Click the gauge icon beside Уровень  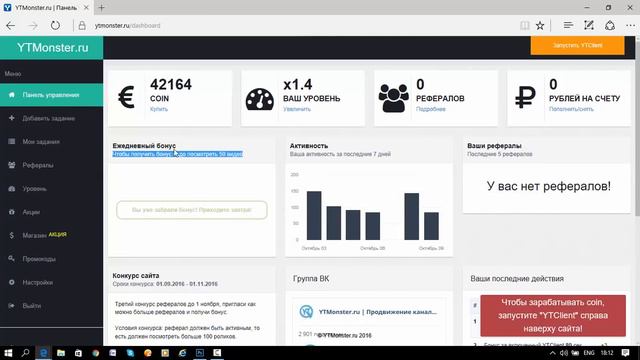(x=11, y=189)
